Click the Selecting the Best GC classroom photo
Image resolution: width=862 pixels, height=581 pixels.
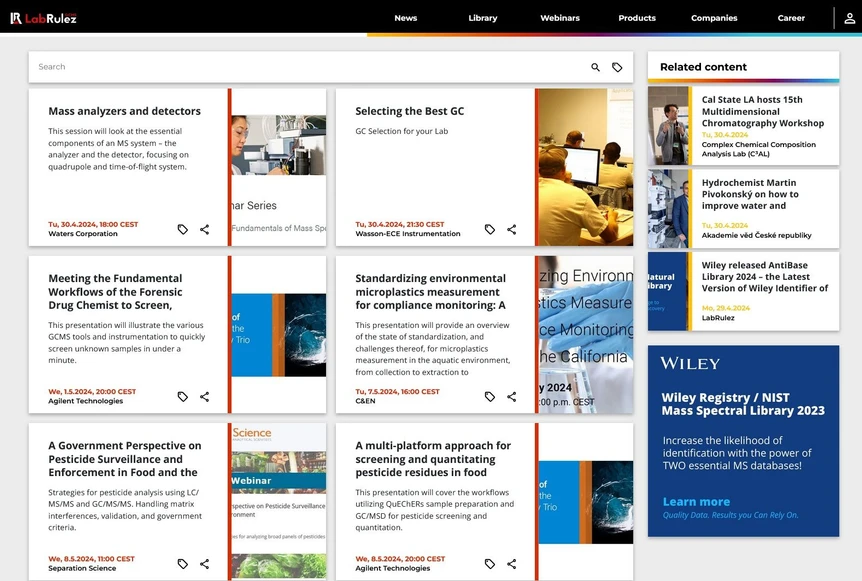585,167
